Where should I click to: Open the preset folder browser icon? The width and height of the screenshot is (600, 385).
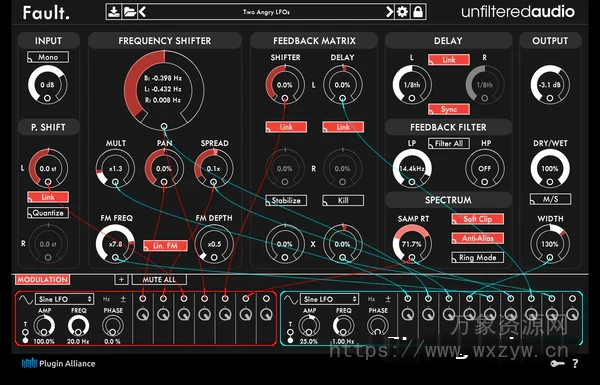pos(130,12)
